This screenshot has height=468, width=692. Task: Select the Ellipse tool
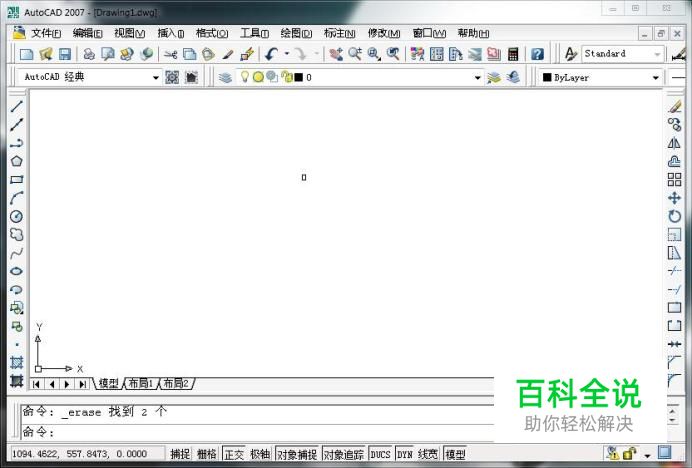coord(16,271)
